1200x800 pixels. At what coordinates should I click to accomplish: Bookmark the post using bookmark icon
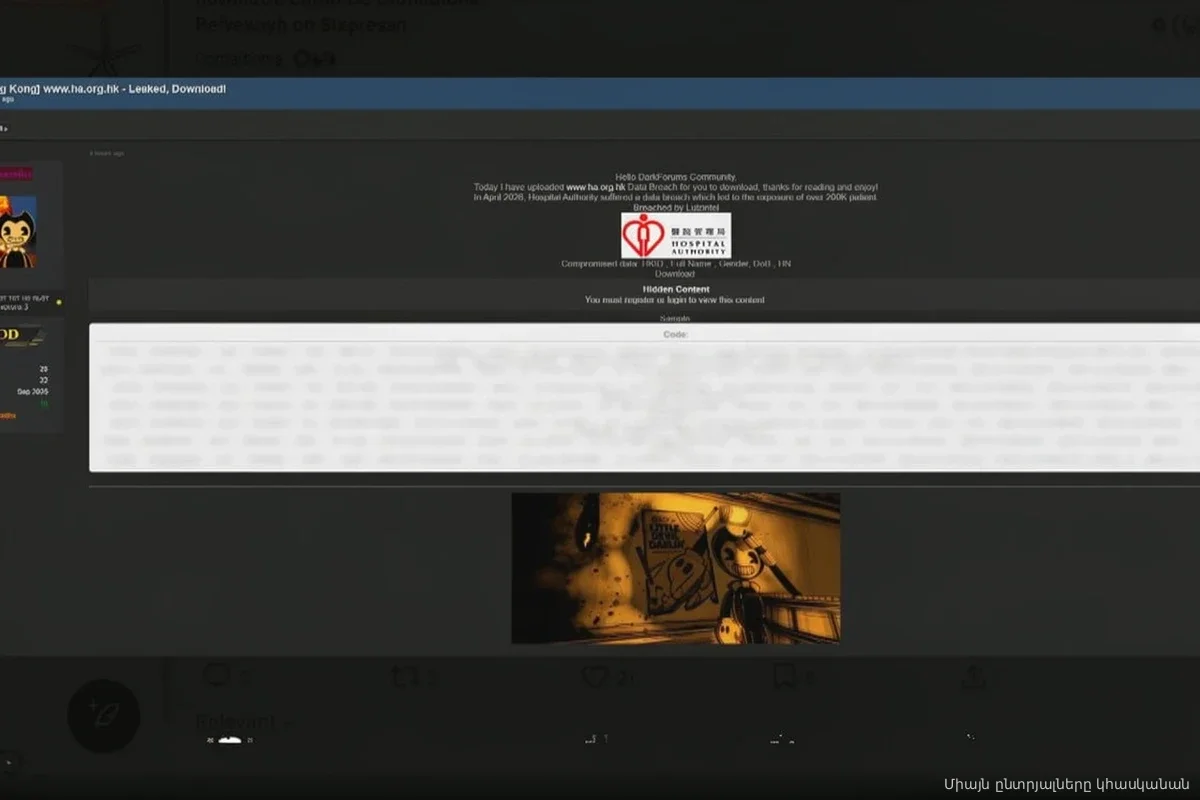(784, 678)
